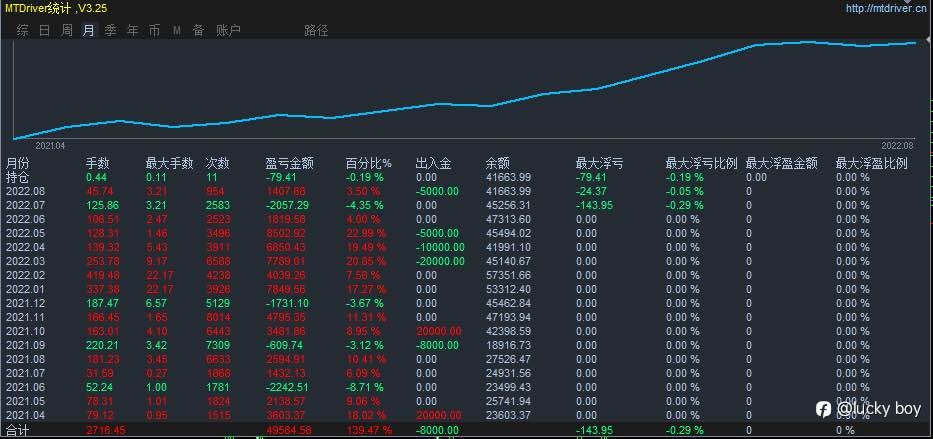The width and height of the screenshot is (933, 439).
Task: Click total profit value 49584.58
Action: [x=290, y=430]
